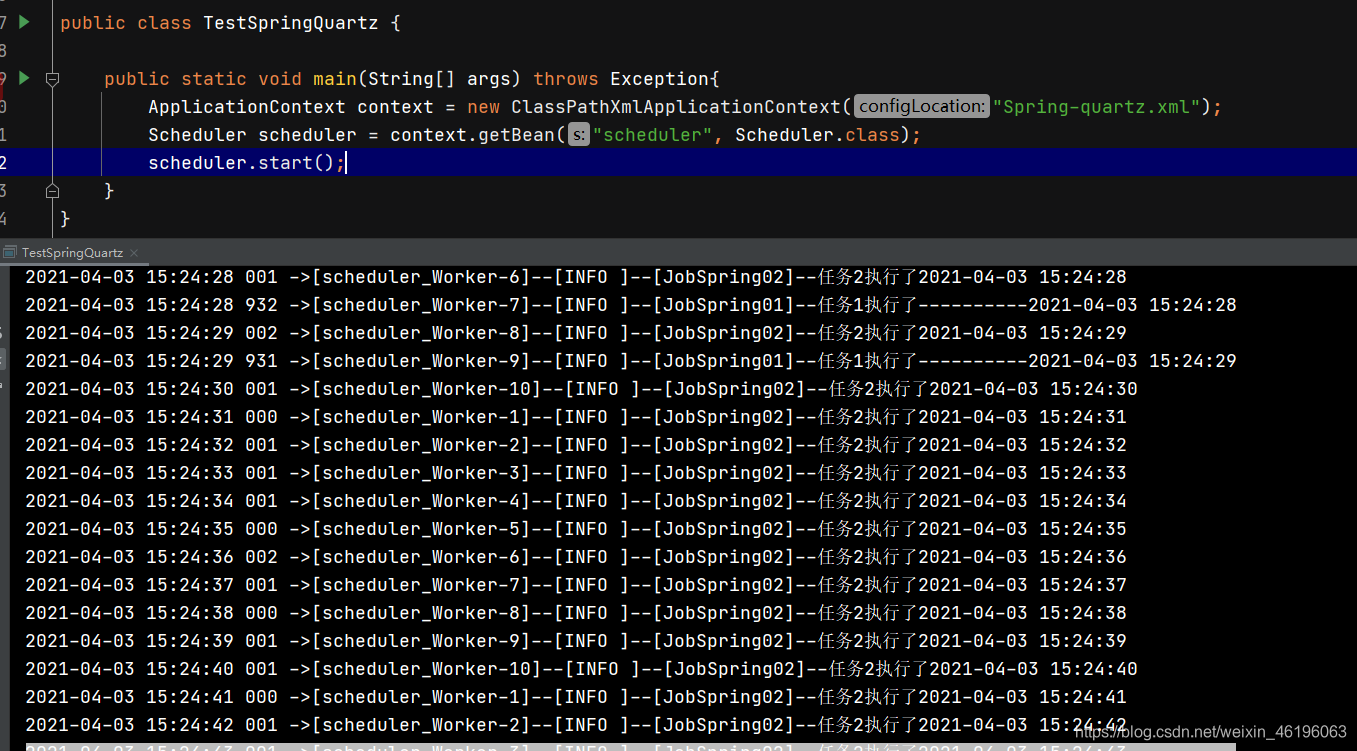
Task: Click the icon on the TestSpringQuartz tab
Action: coord(10,253)
